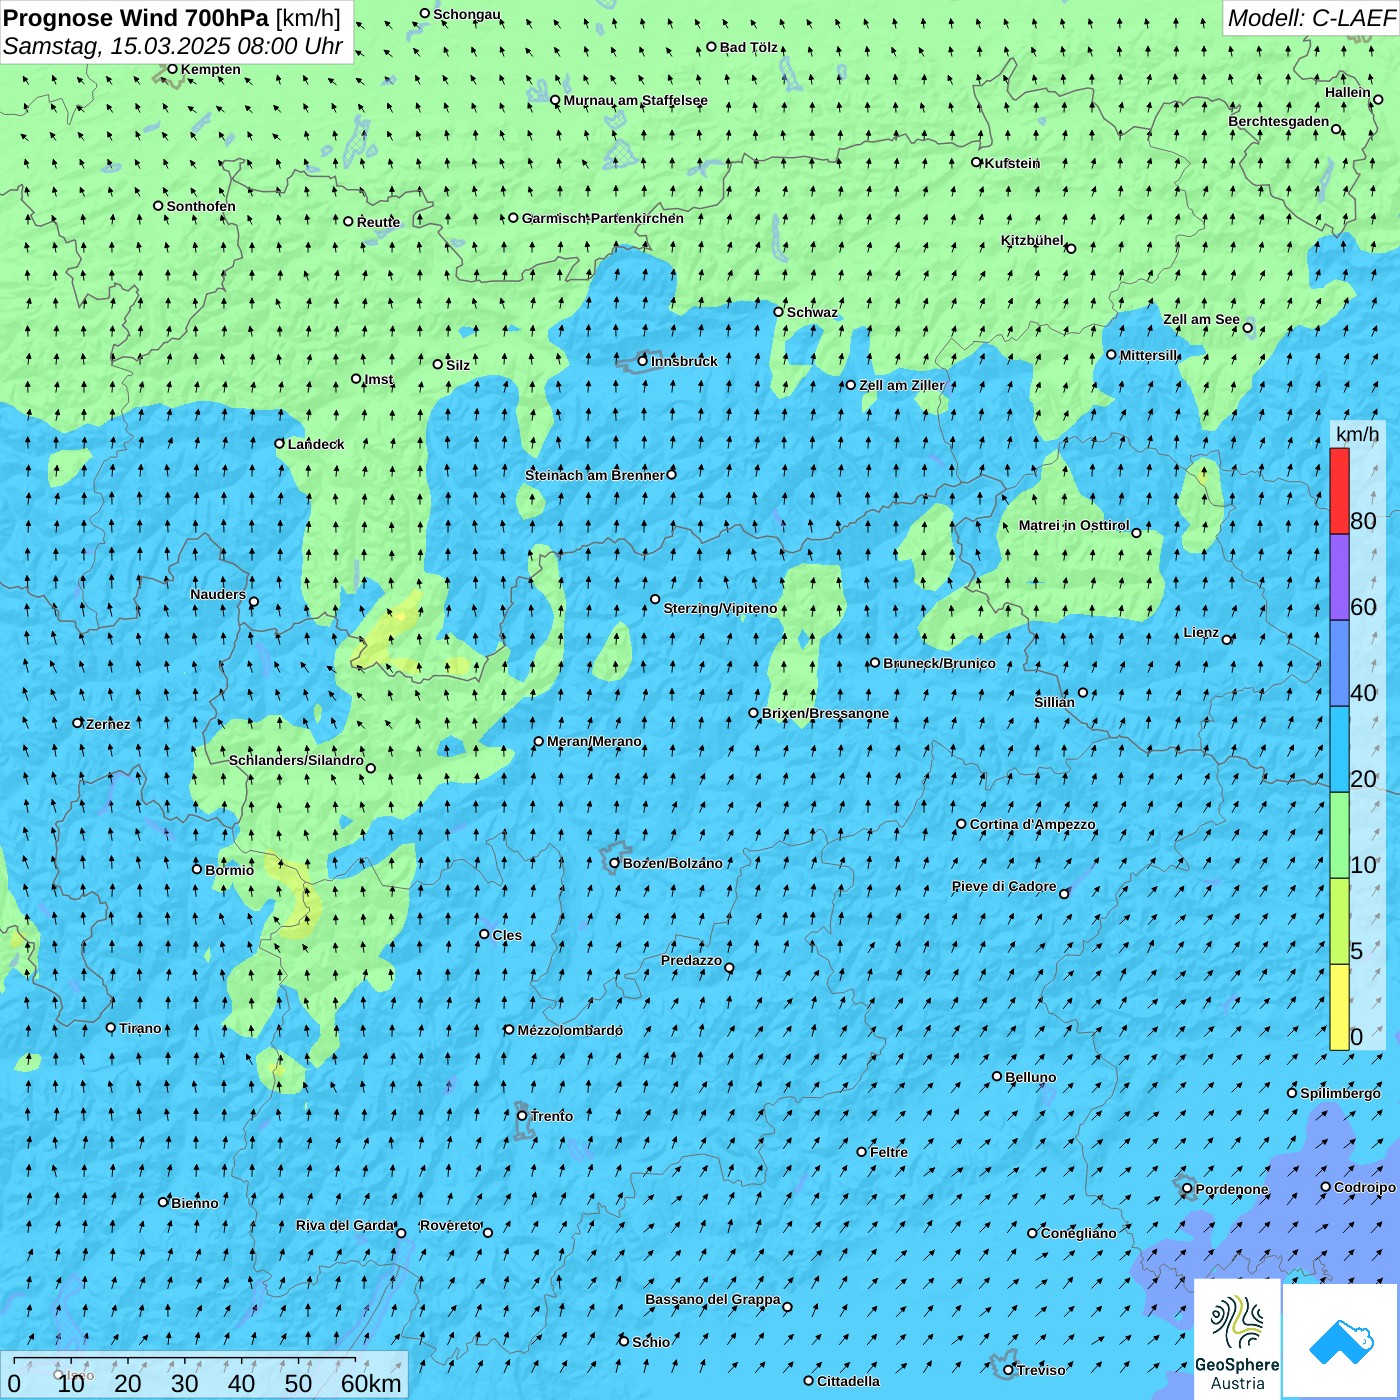This screenshot has height=1400, width=1400.
Task: Click the Brixen/Bressanone label
Action: 825,713
